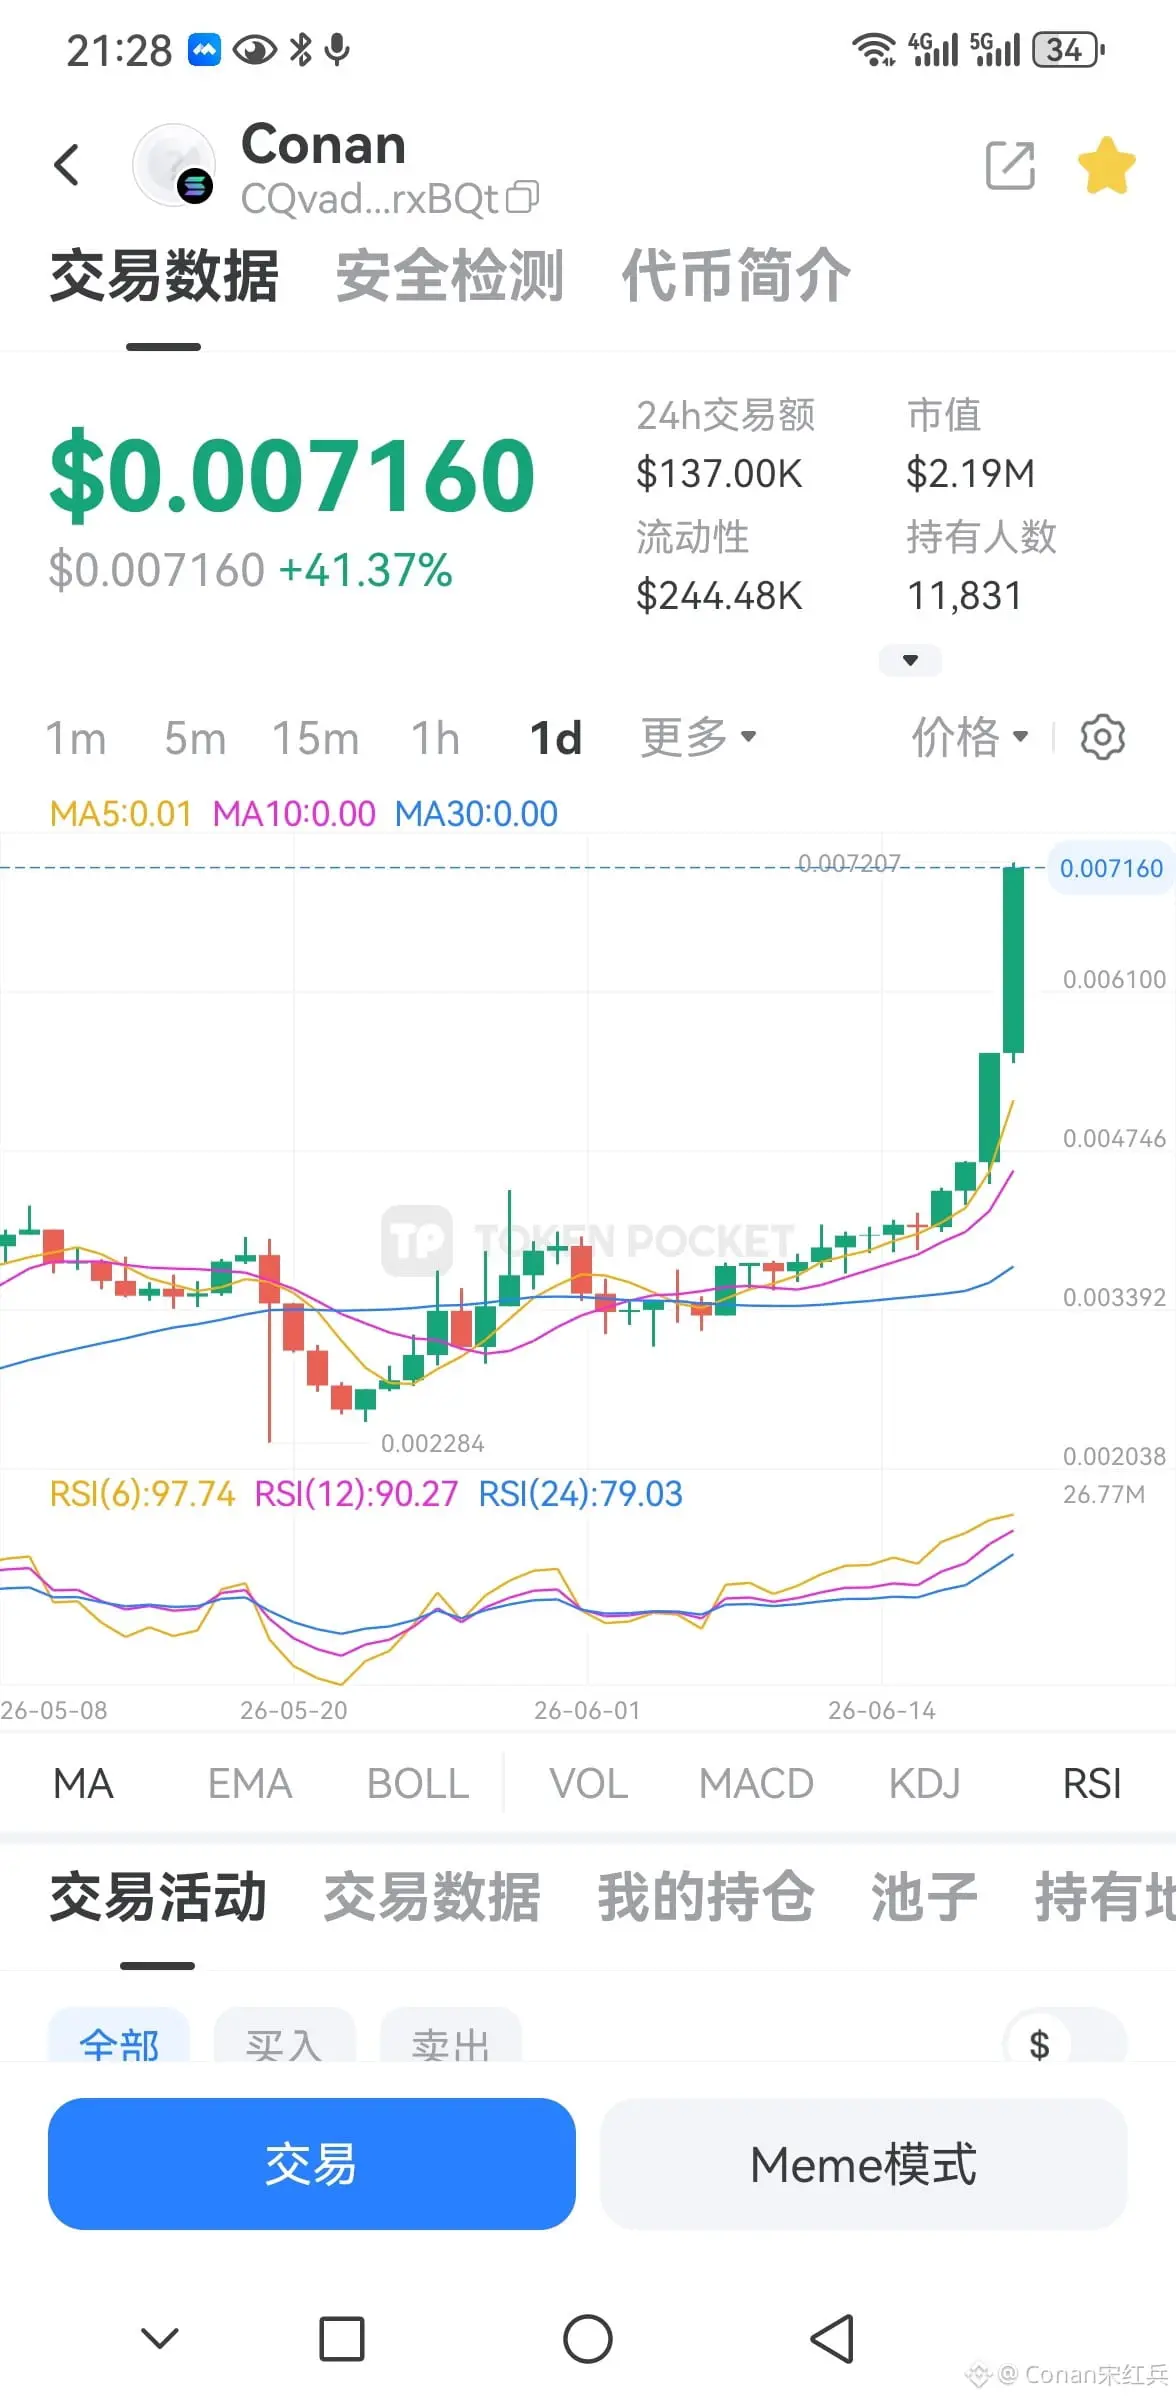Image resolution: width=1176 pixels, height=2400 pixels.
Task: Open the 价格 dropdown
Action: [x=969, y=738]
